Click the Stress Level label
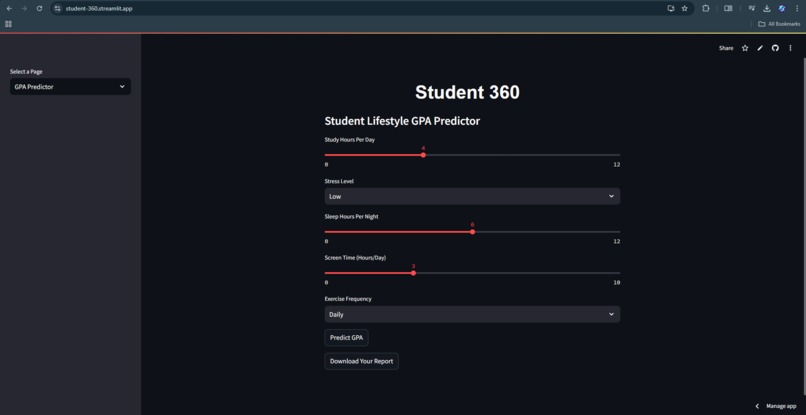 [339, 181]
